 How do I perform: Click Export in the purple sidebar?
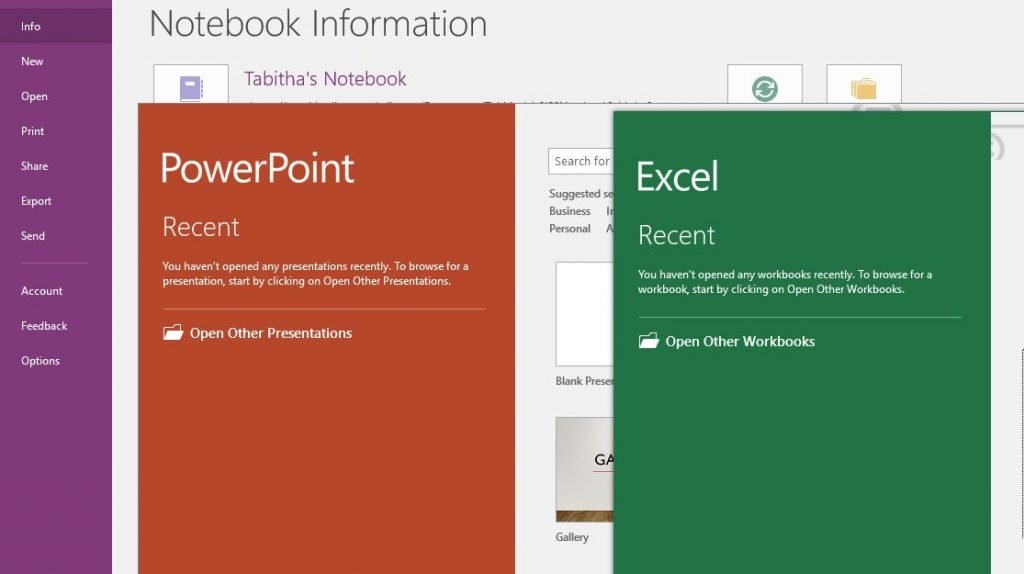(x=36, y=201)
